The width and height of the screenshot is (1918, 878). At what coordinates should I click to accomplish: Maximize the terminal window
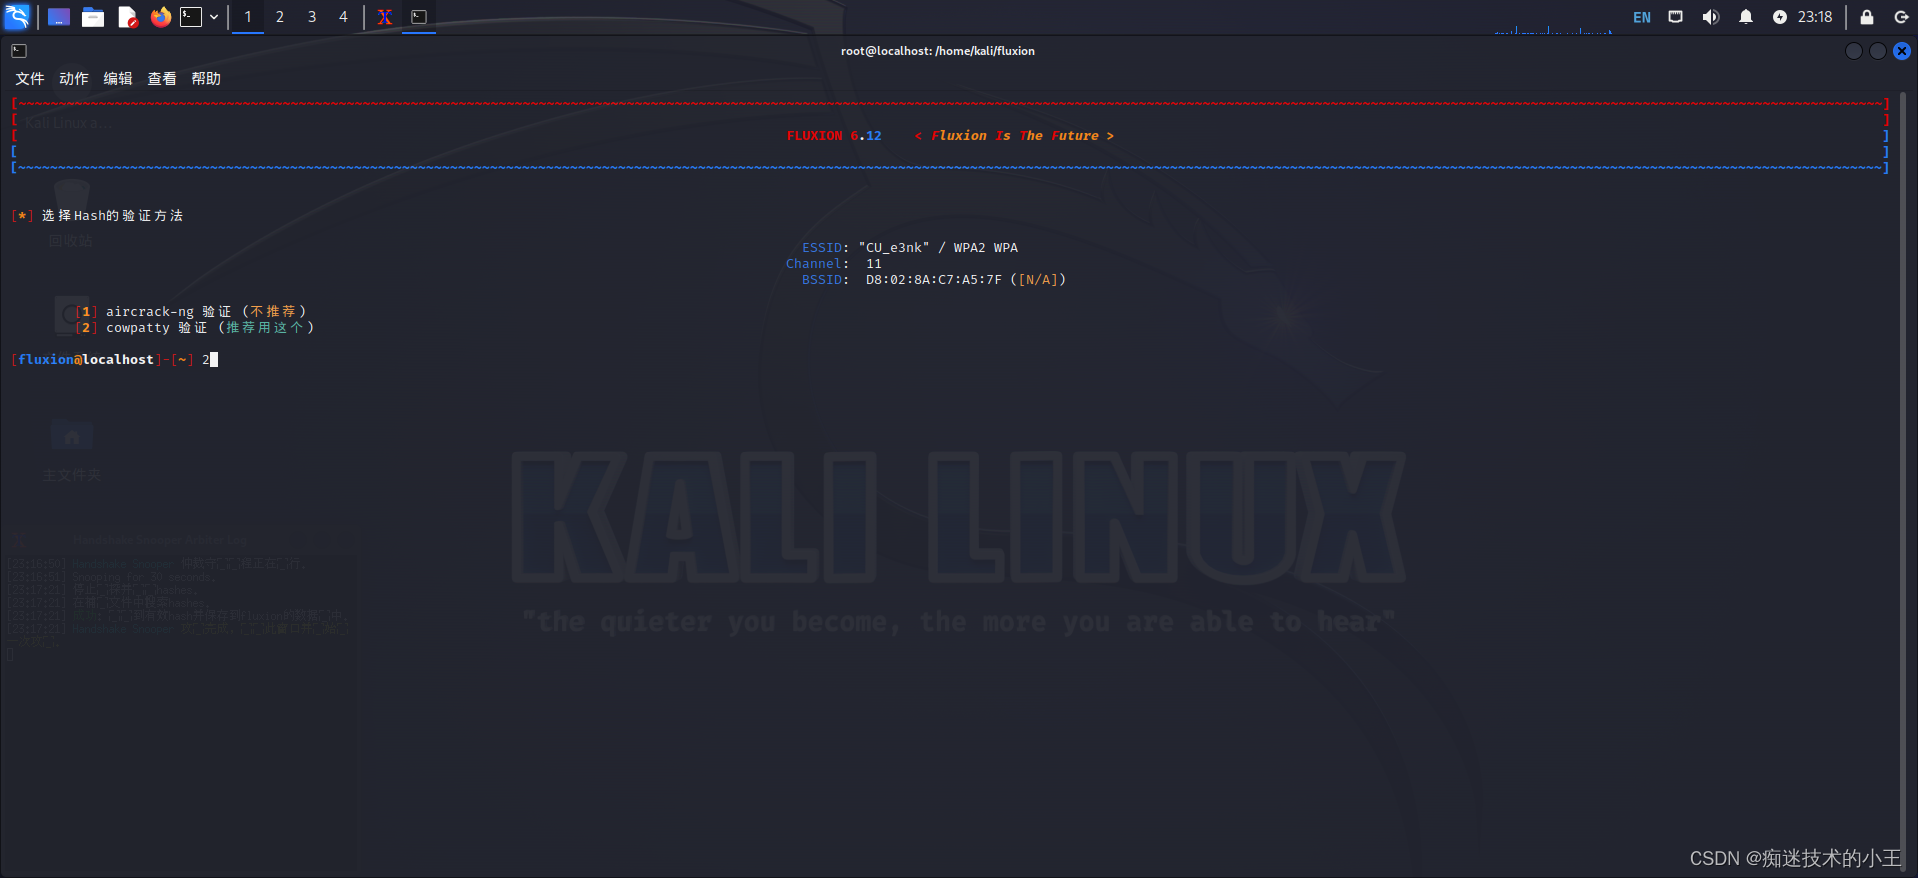1878,51
